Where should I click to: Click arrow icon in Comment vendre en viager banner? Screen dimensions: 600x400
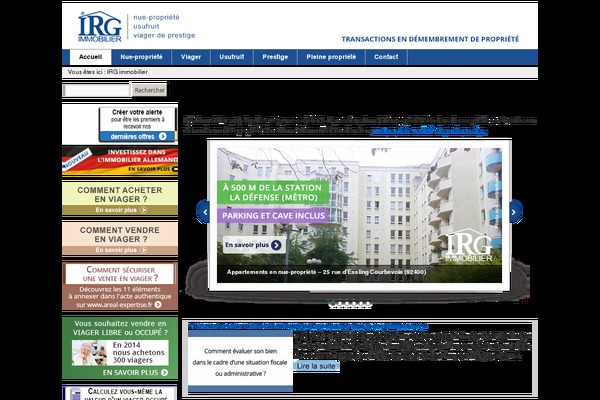point(143,250)
